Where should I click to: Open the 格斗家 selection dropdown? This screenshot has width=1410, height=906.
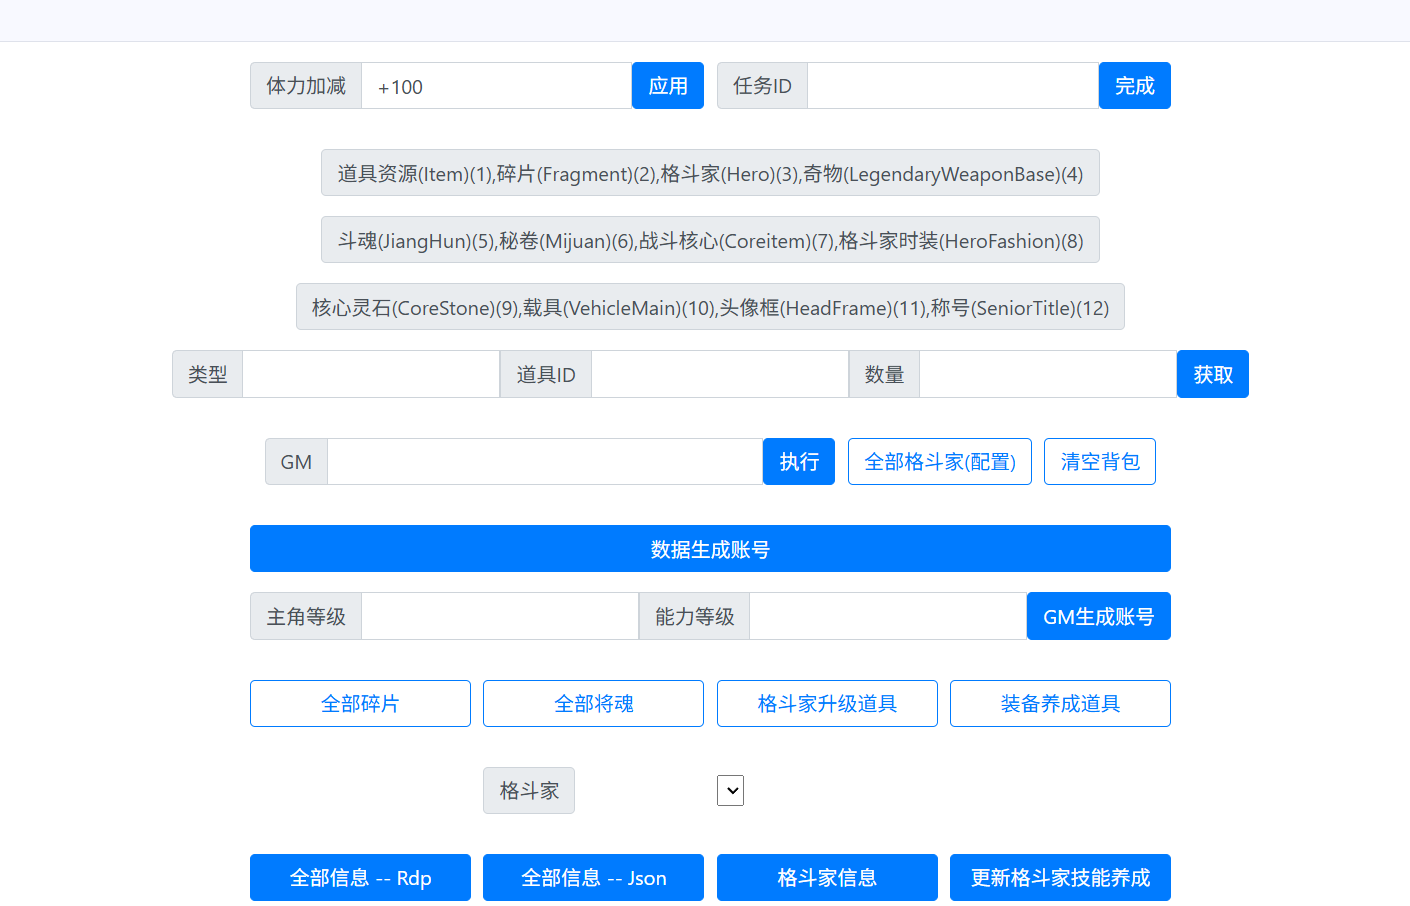[730, 790]
